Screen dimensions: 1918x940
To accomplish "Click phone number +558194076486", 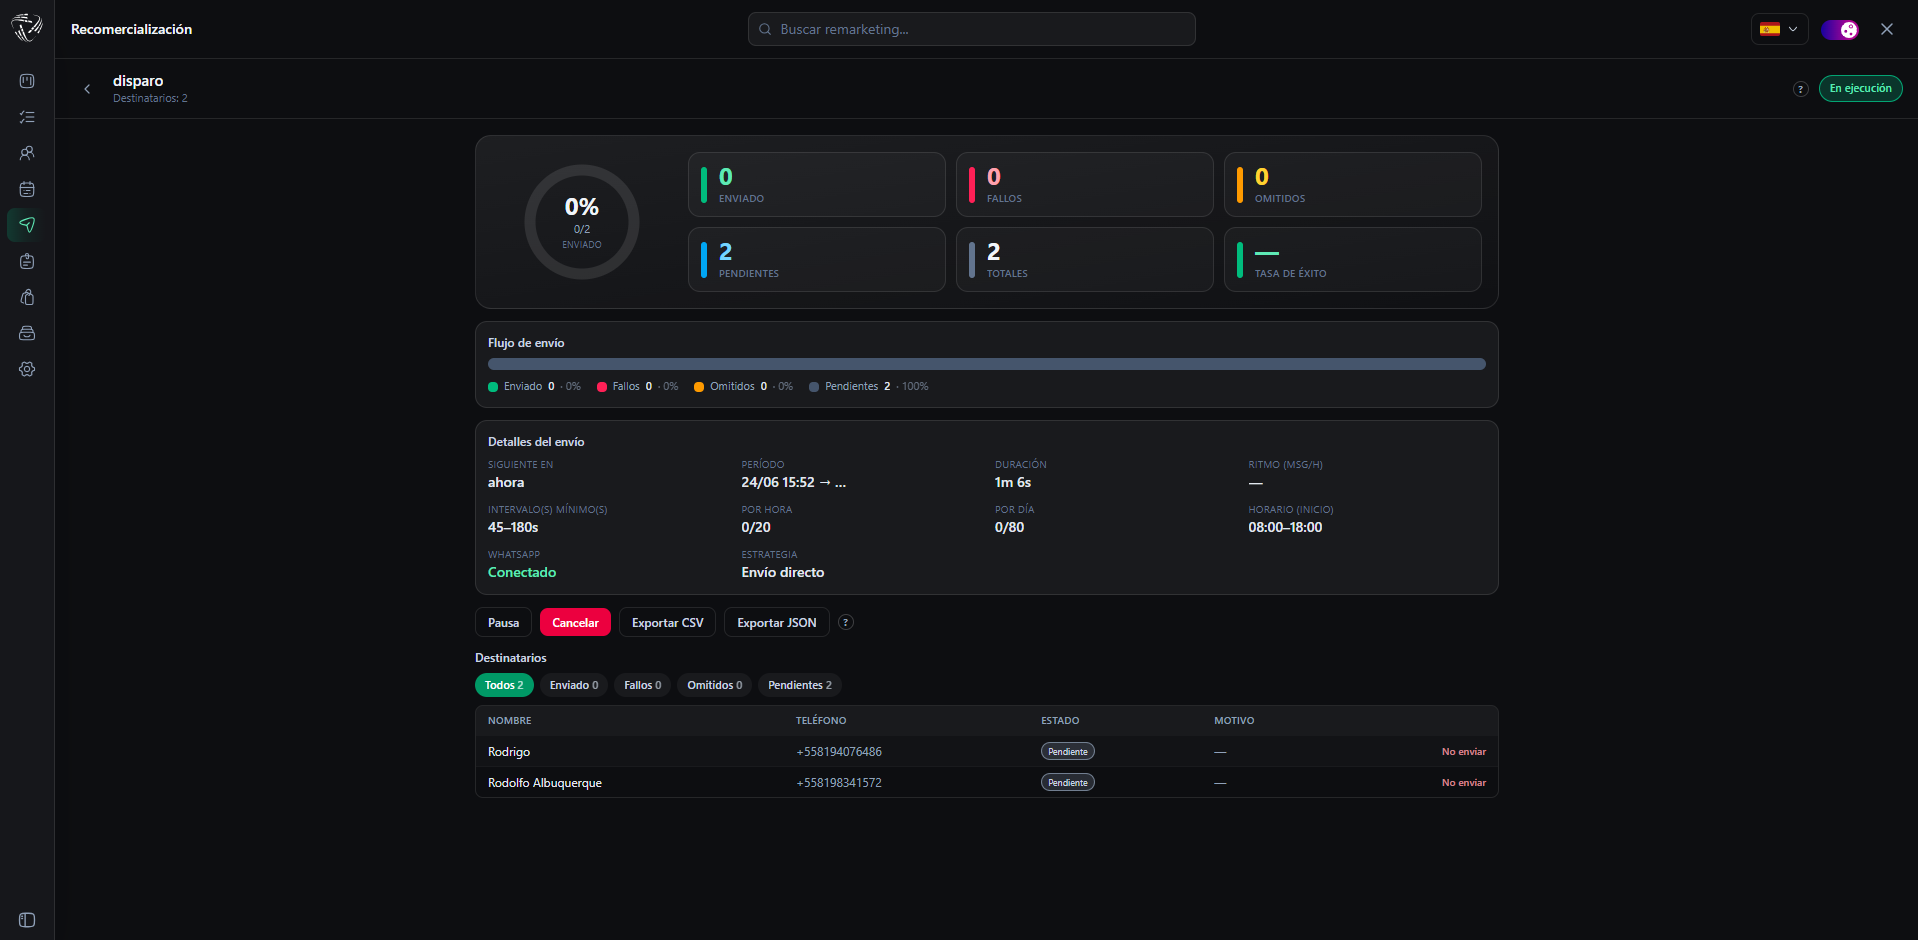I will (x=839, y=752).
